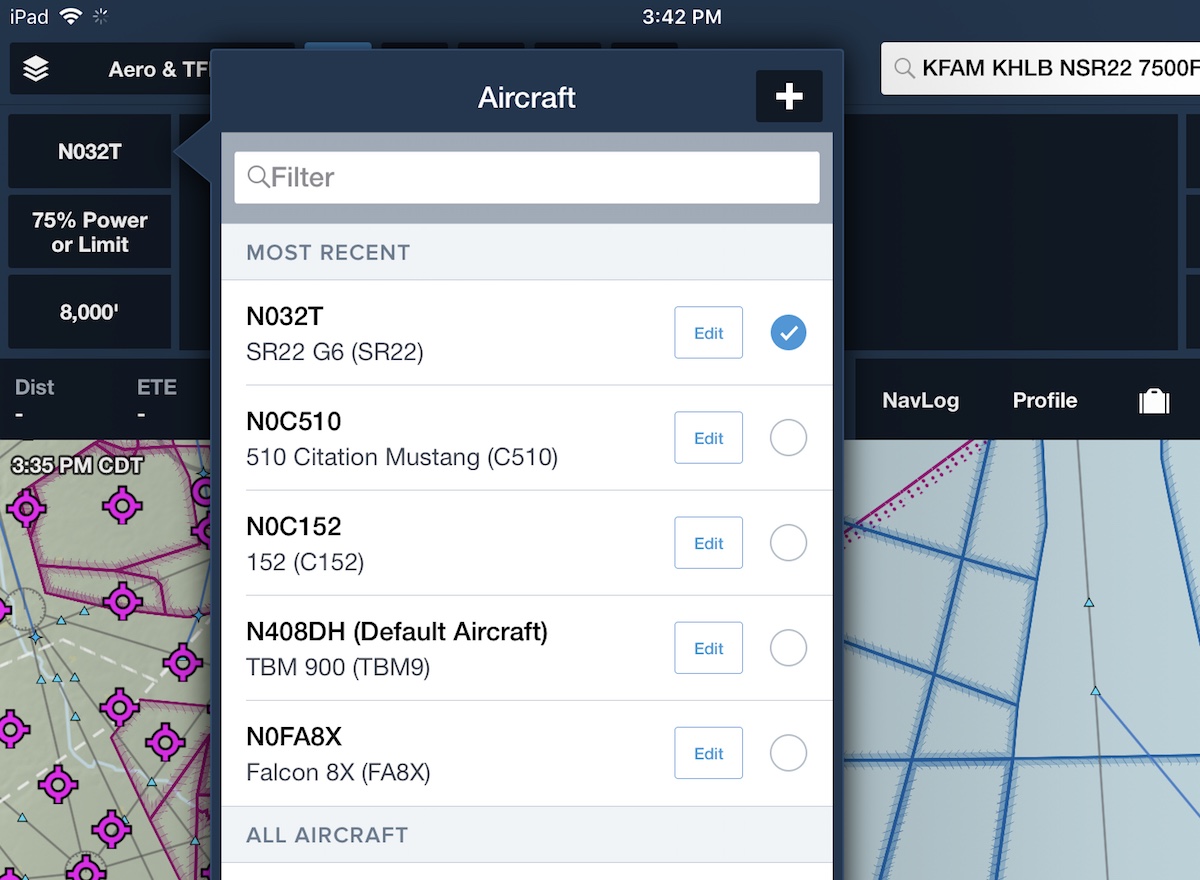Image resolution: width=1200 pixels, height=880 pixels.
Task: Click the search magnifier in route box
Action: point(904,69)
